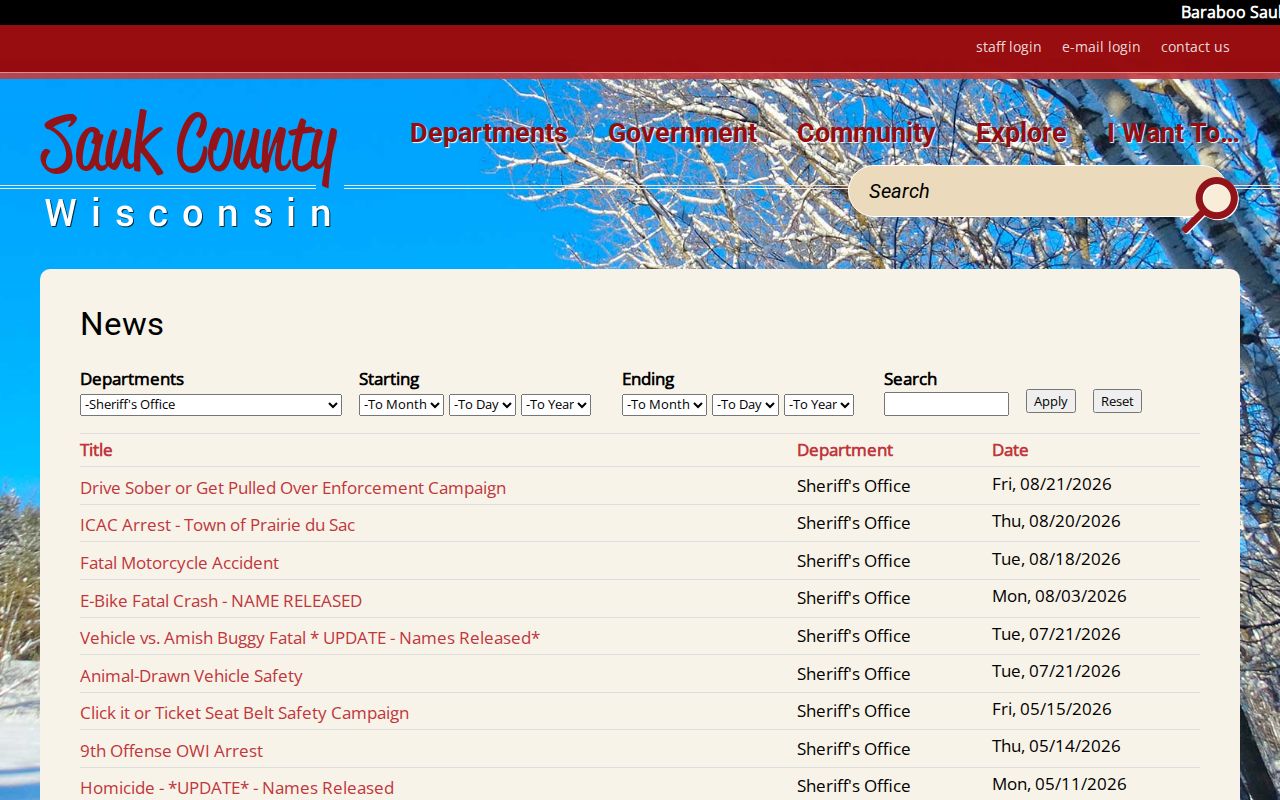Open the Ending month dropdown

664,405
